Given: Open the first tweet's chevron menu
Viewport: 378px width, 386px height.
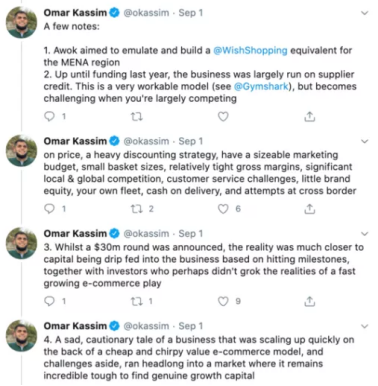Looking at the screenshot, I should [x=365, y=13].
